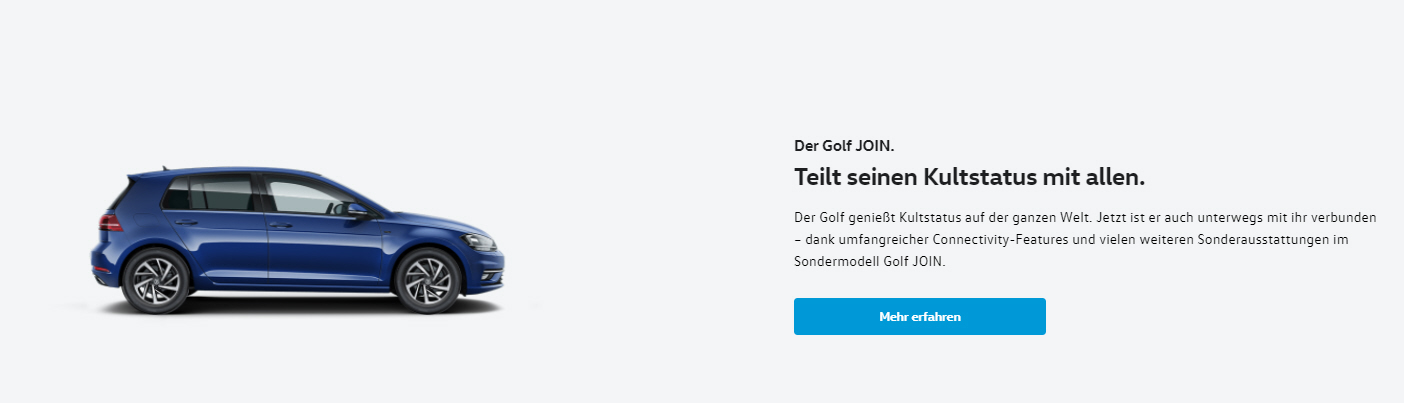Screen dimensions: 1404x403
Task: Click the roof antenna on the Golf
Action: click(x=165, y=167)
